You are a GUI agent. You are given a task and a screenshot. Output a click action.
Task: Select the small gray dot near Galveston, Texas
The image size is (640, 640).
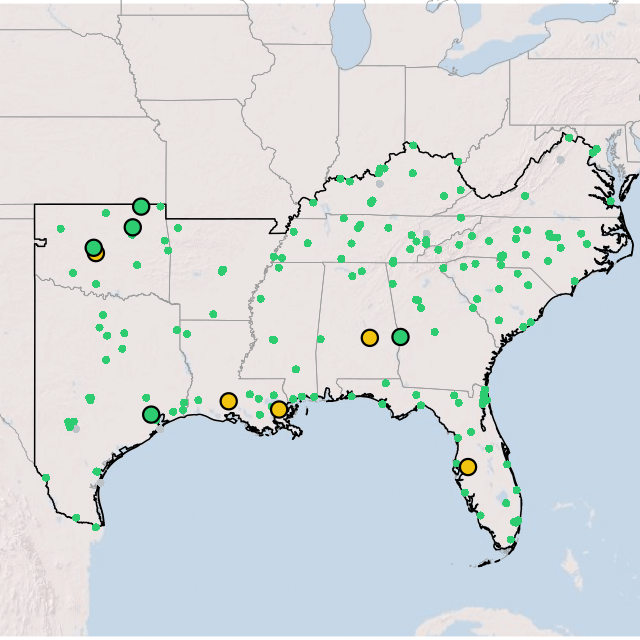160,429
